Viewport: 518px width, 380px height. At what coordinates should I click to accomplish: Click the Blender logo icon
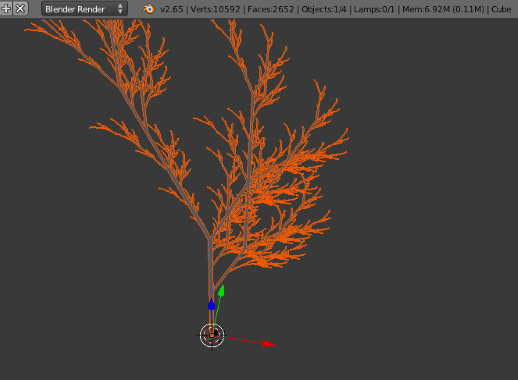[x=148, y=9]
